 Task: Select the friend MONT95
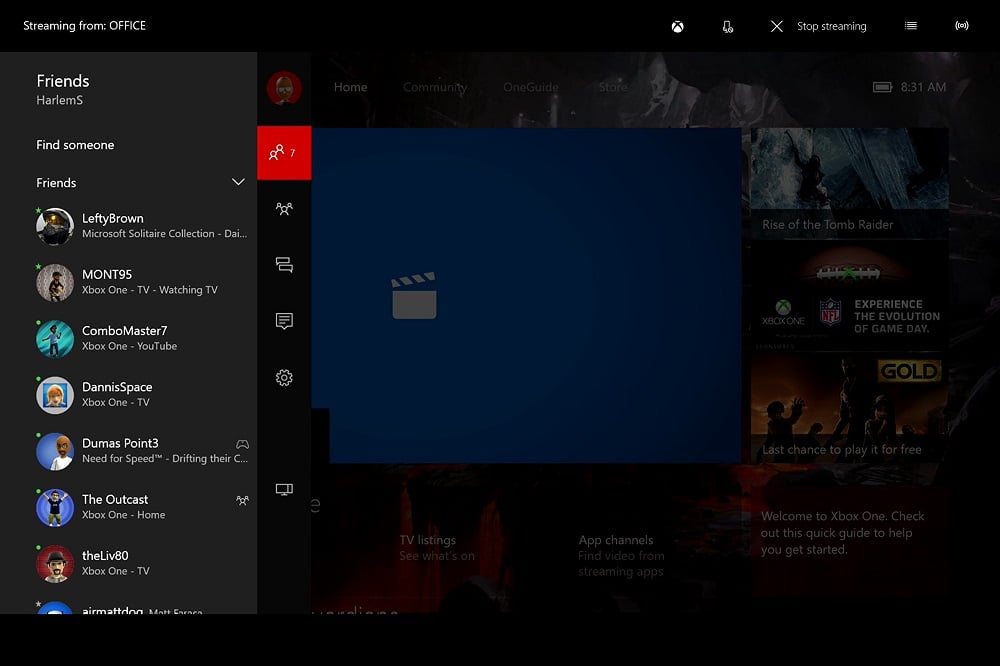coord(142,282)
